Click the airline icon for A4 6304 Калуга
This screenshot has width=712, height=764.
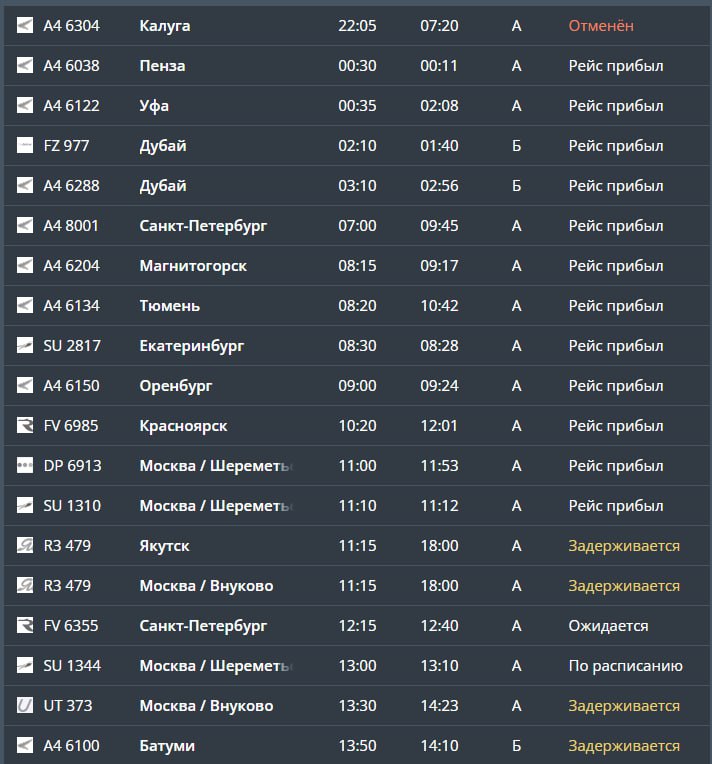pyautogui.click(x=25, y=26)
